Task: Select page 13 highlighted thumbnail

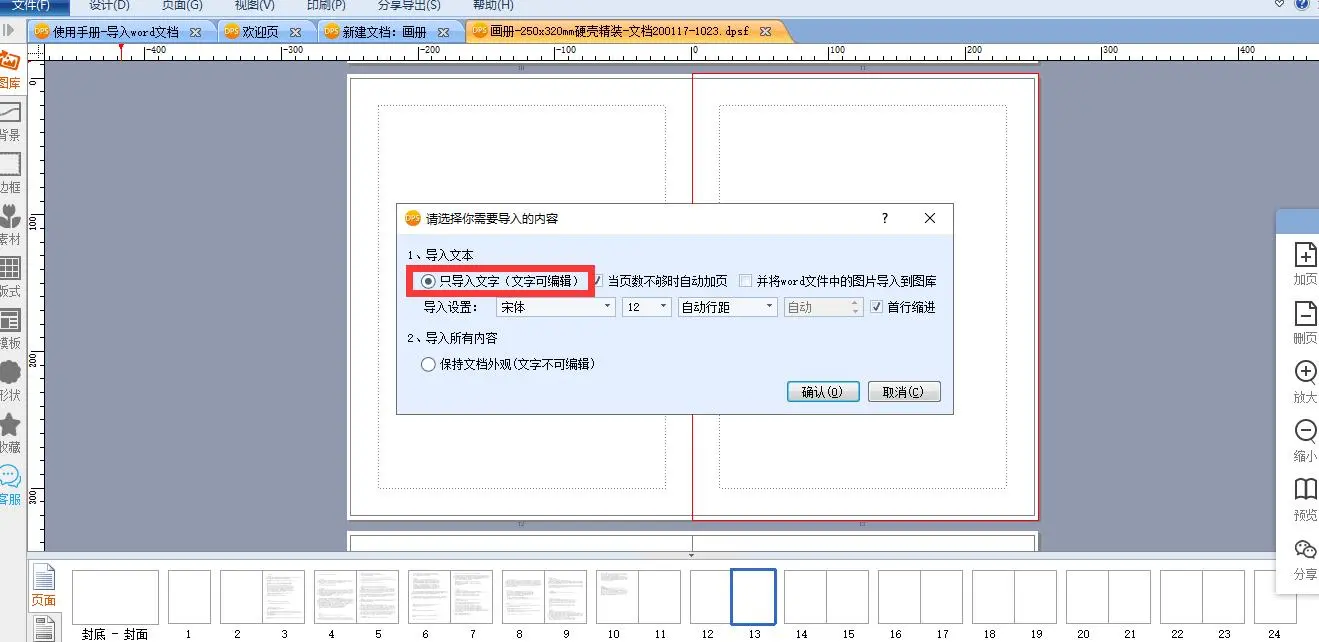Action: pyautogui.click(x=753, y=597)
